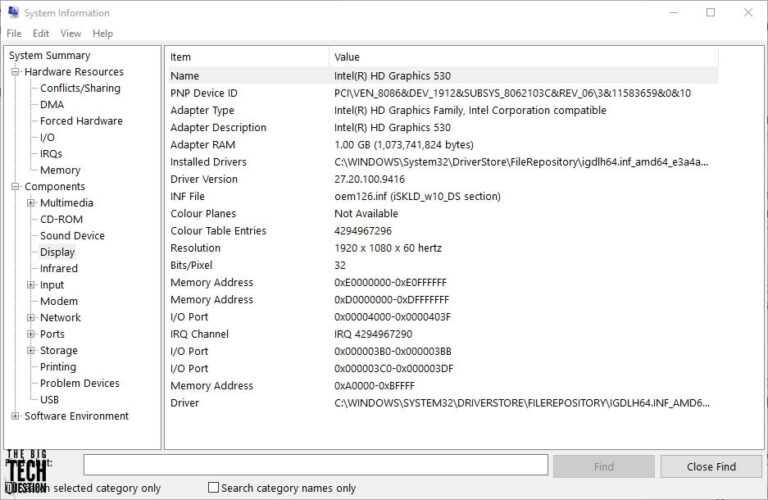Expand the Multimedia node
Screen dimensions: 768x500
click(31, 203)
